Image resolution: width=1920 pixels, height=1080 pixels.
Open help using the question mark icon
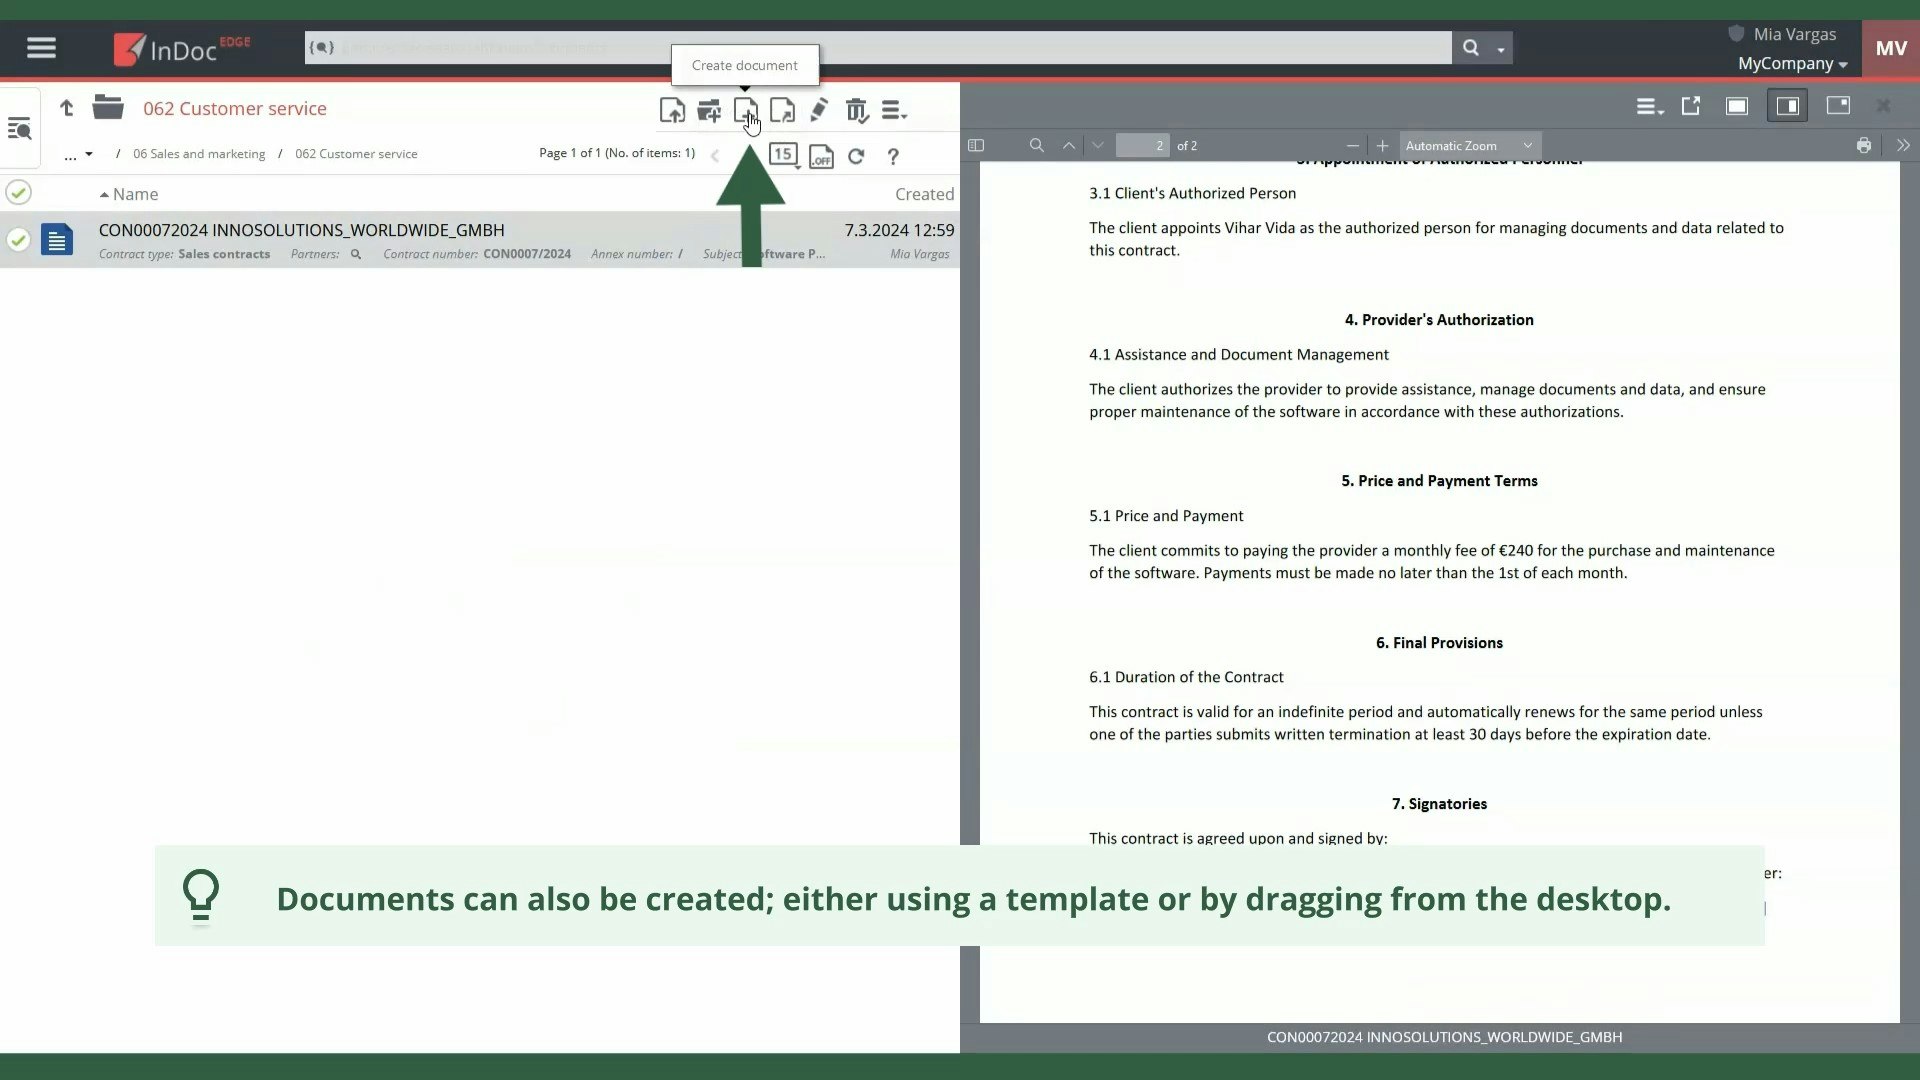[x=893, y=157]
